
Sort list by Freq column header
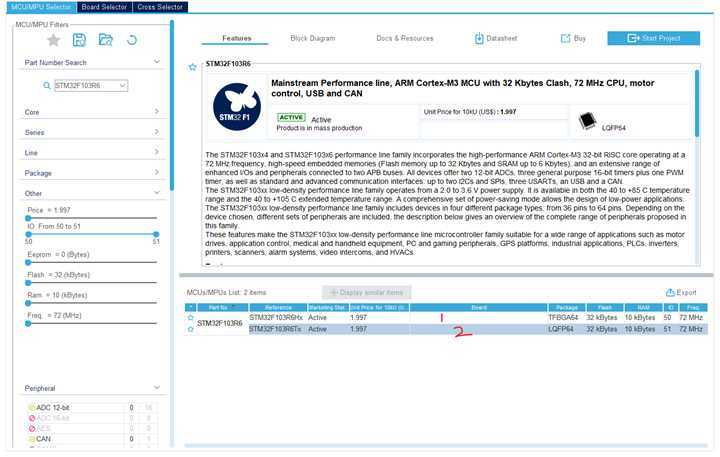click(x=693, y=307)
